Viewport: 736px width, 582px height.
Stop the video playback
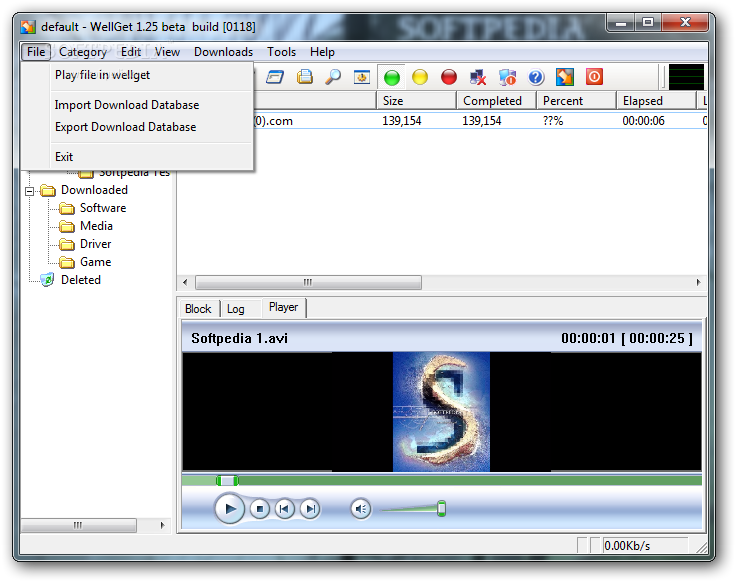click(x=260, y=509)
